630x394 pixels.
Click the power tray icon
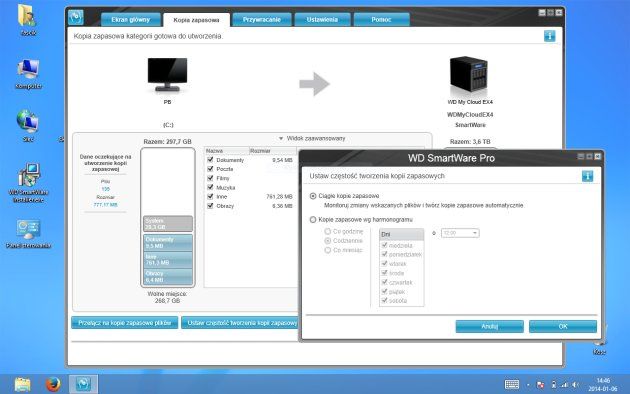[x=554, y=385]
